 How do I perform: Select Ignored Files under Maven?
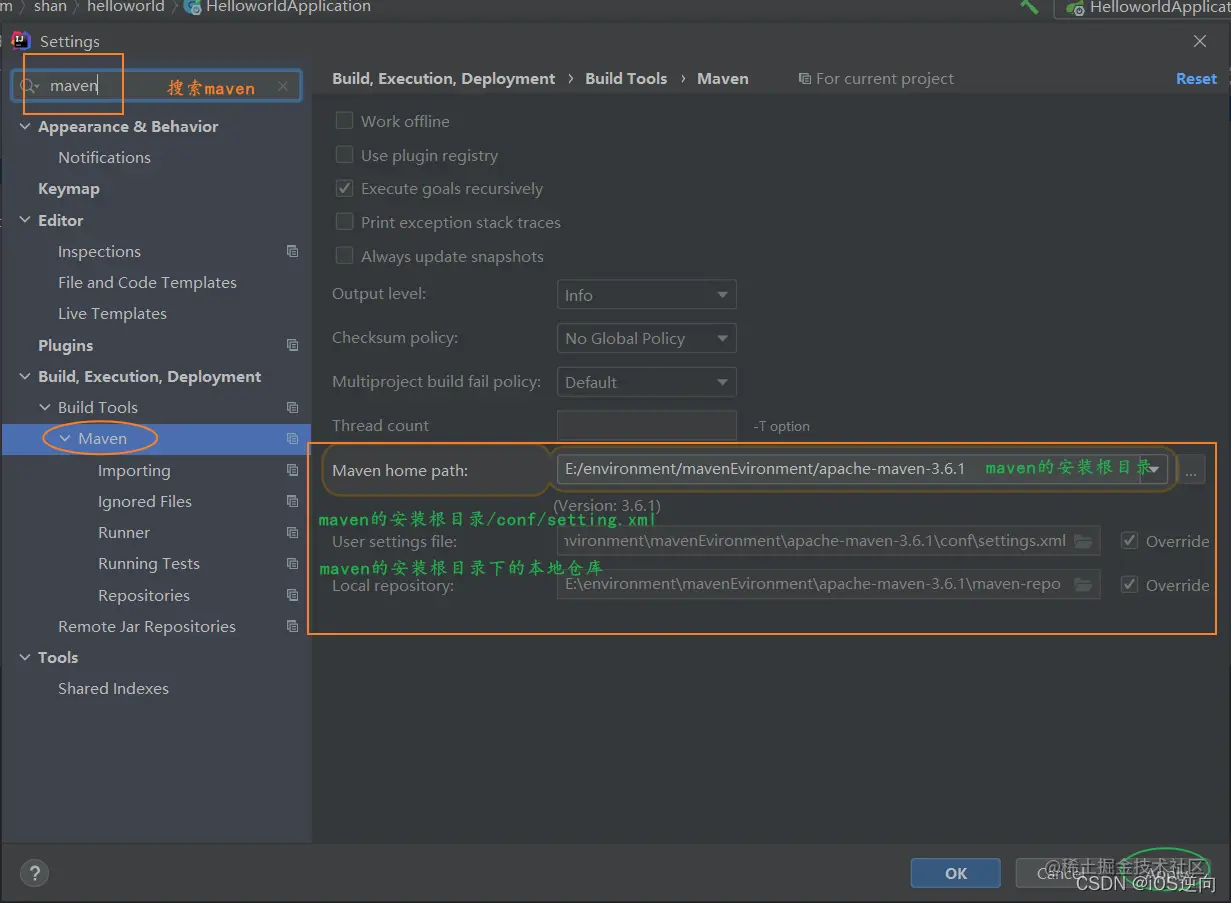click(x=144, y=501)
